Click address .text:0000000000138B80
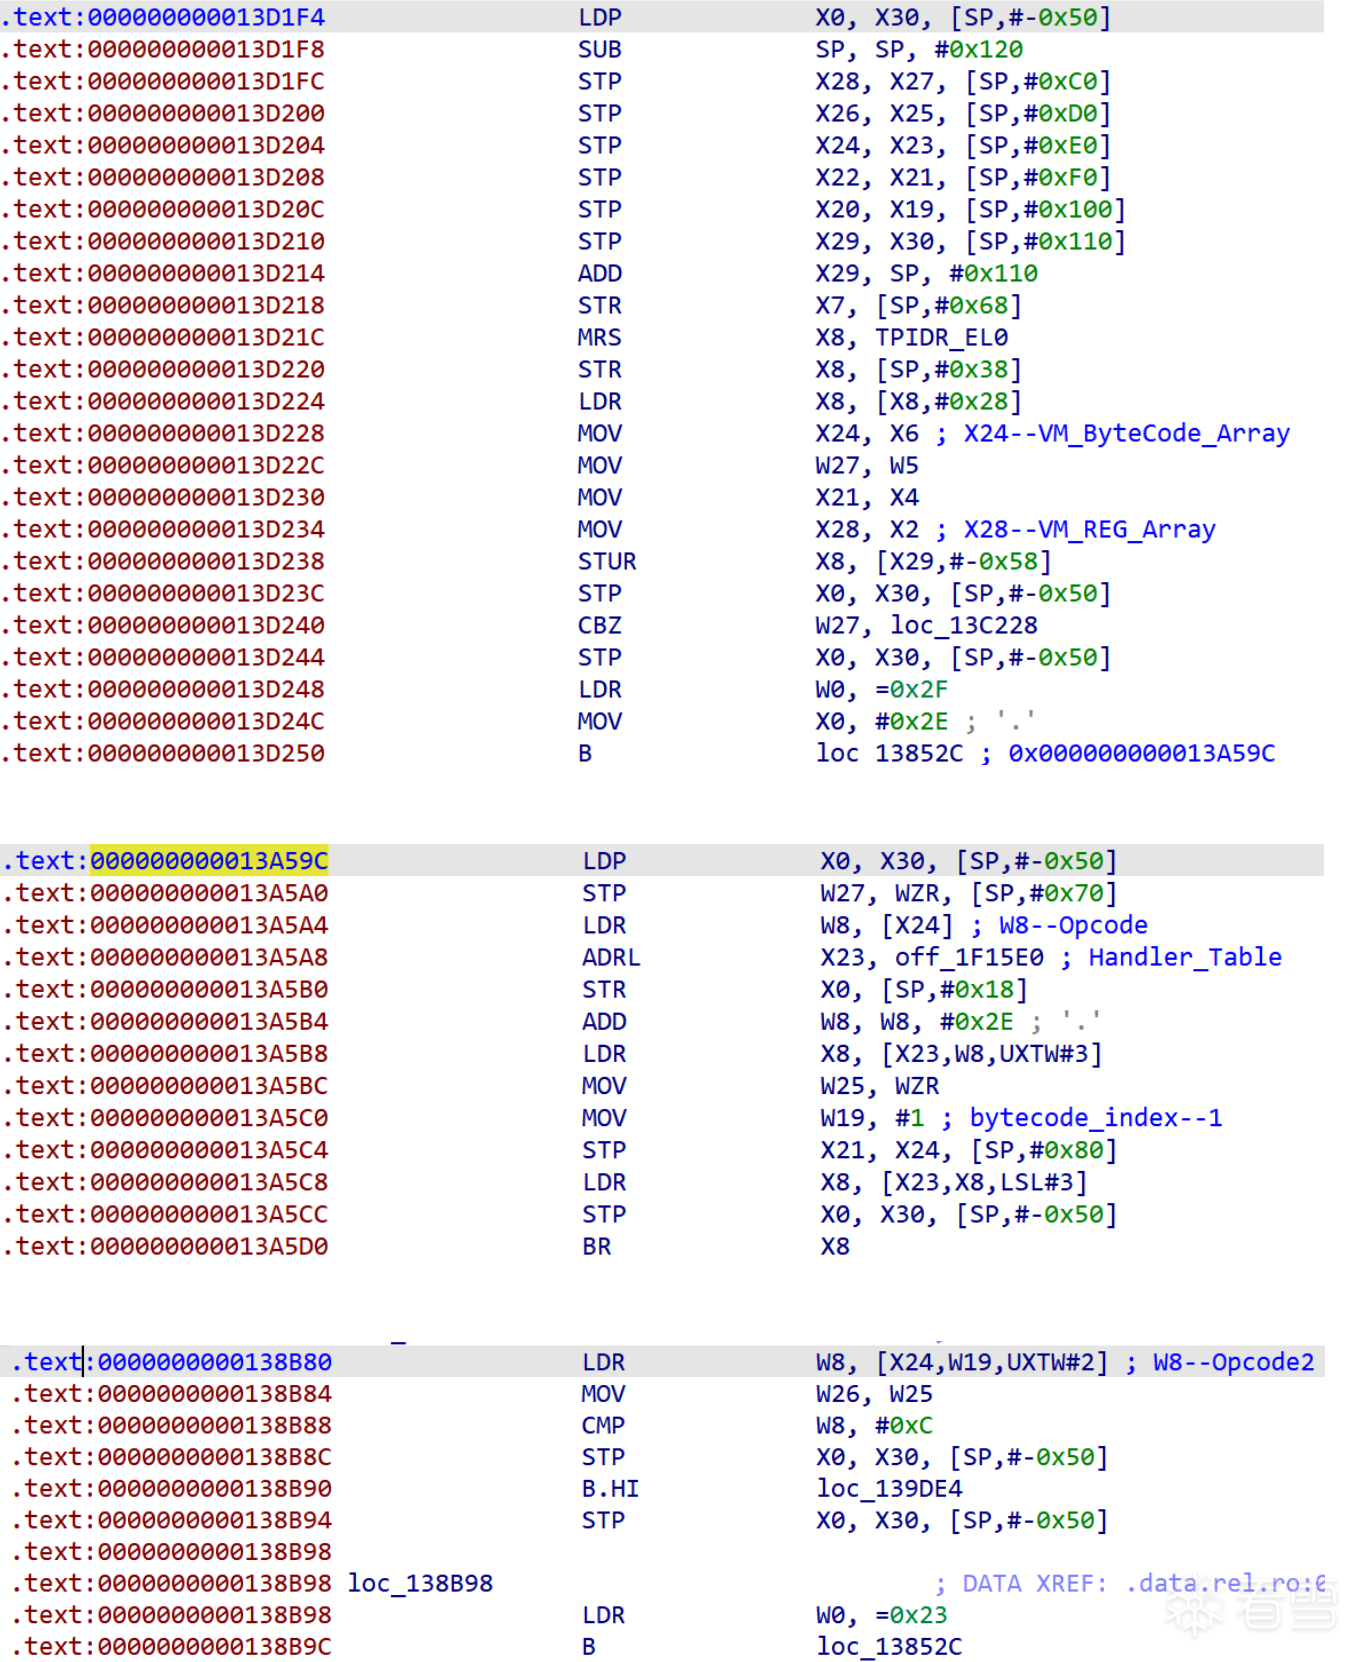The image size is (1360, 1662). (x=171, y=1362)
